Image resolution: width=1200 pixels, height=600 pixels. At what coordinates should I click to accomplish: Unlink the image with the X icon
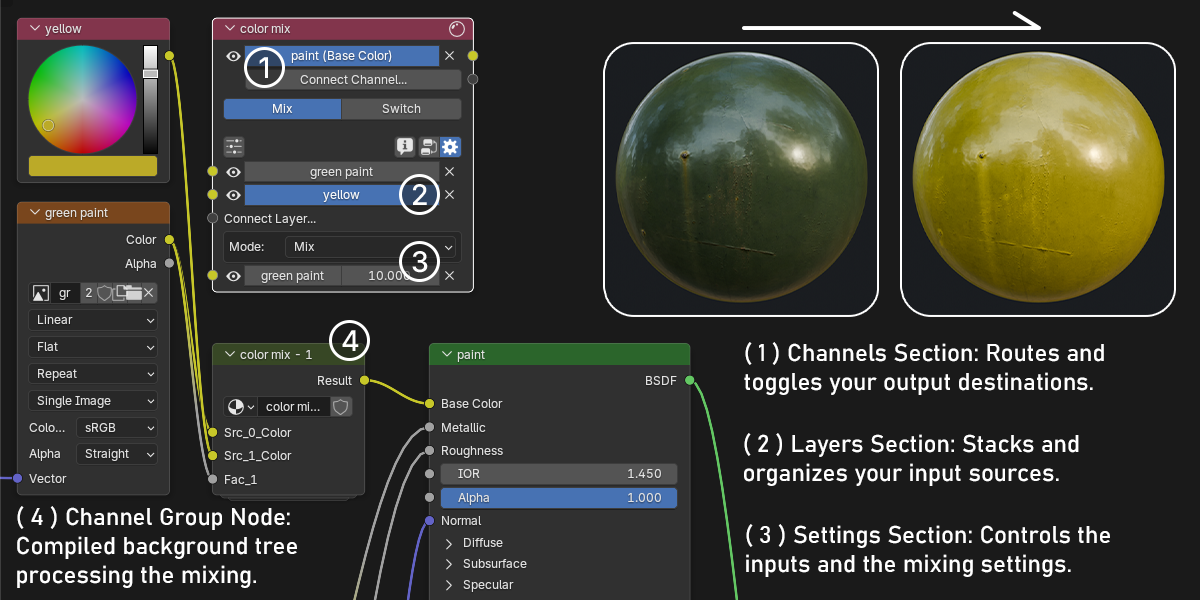click(148, 293)
